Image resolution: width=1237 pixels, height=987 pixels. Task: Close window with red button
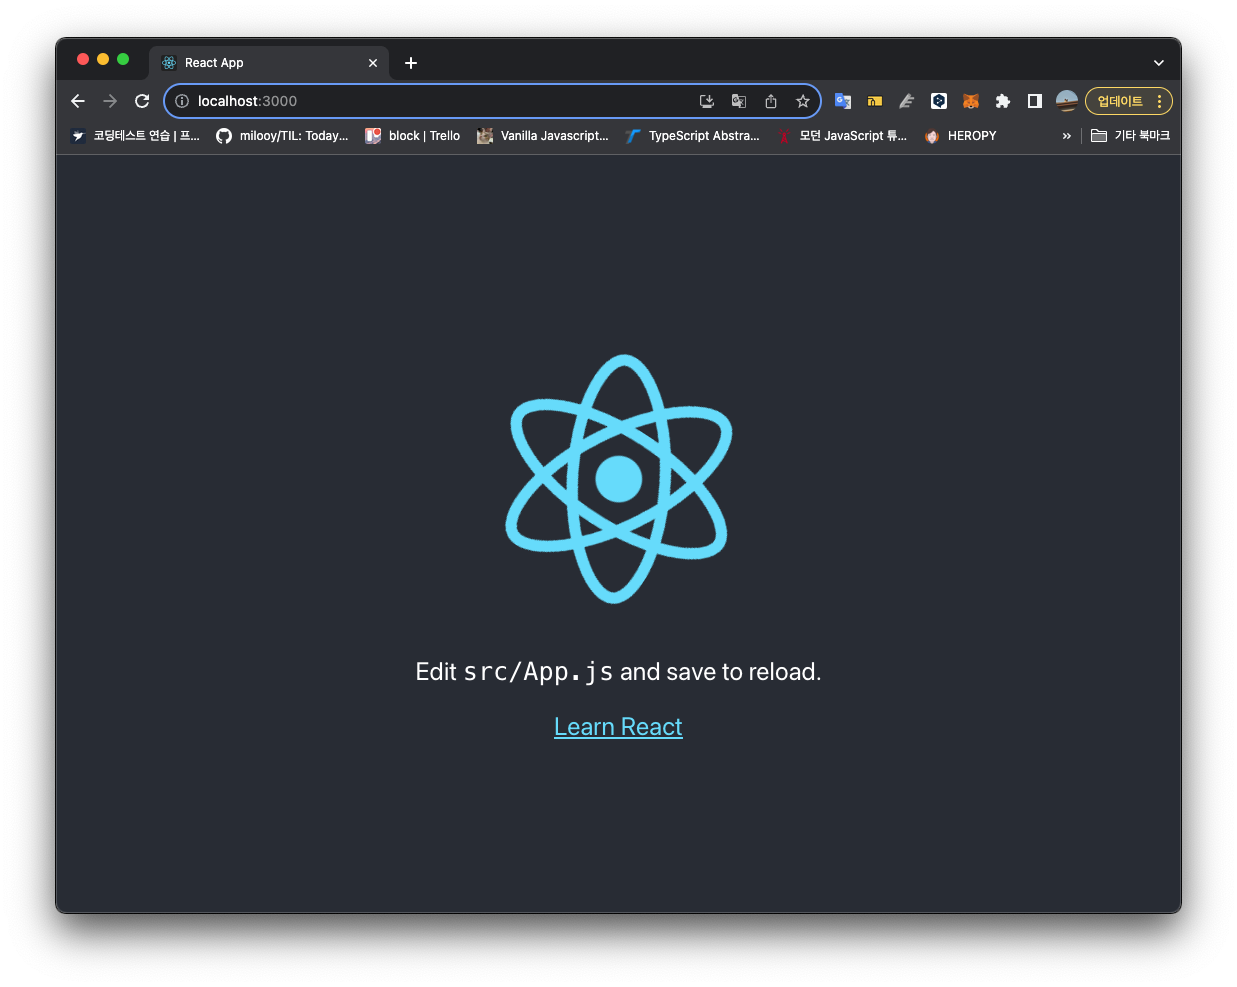[x=83, y=59]
